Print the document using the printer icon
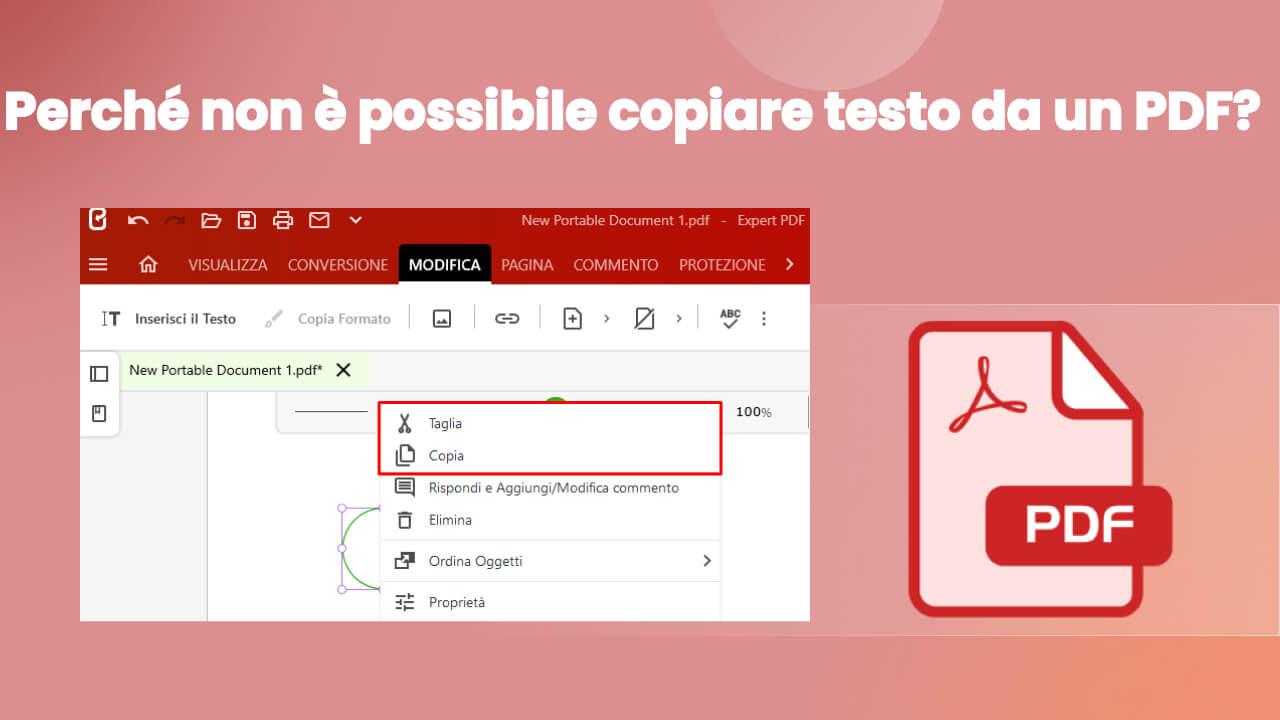This screenshot has height=720, width=1280. click(283, 220)
